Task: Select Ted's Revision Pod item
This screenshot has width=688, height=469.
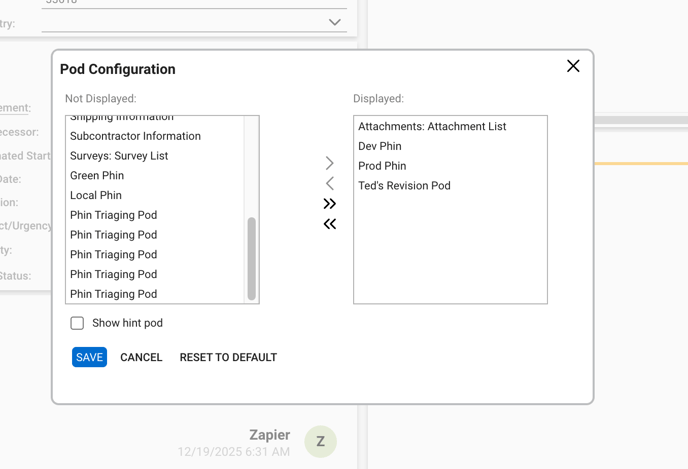Action: tap(404, 186)
